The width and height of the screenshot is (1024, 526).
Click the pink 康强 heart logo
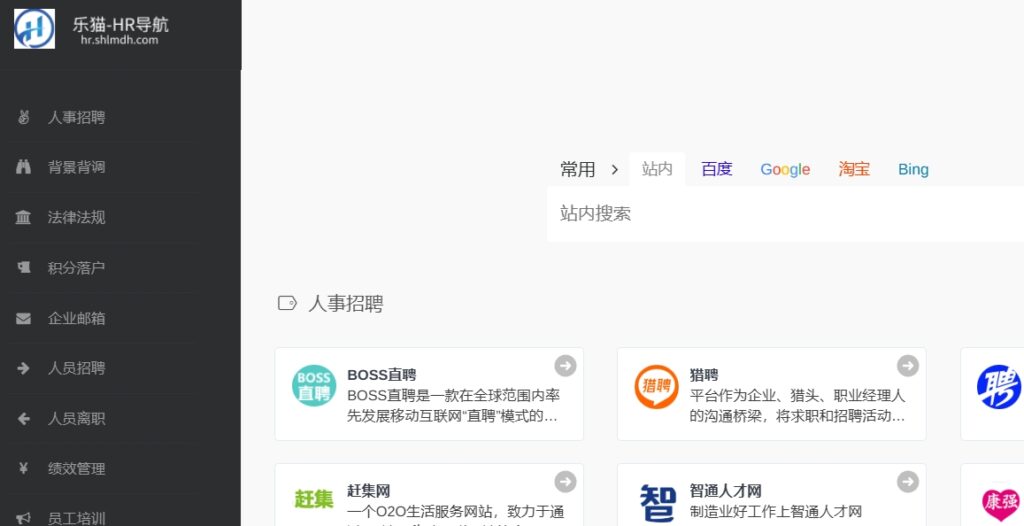point(1001,504)
